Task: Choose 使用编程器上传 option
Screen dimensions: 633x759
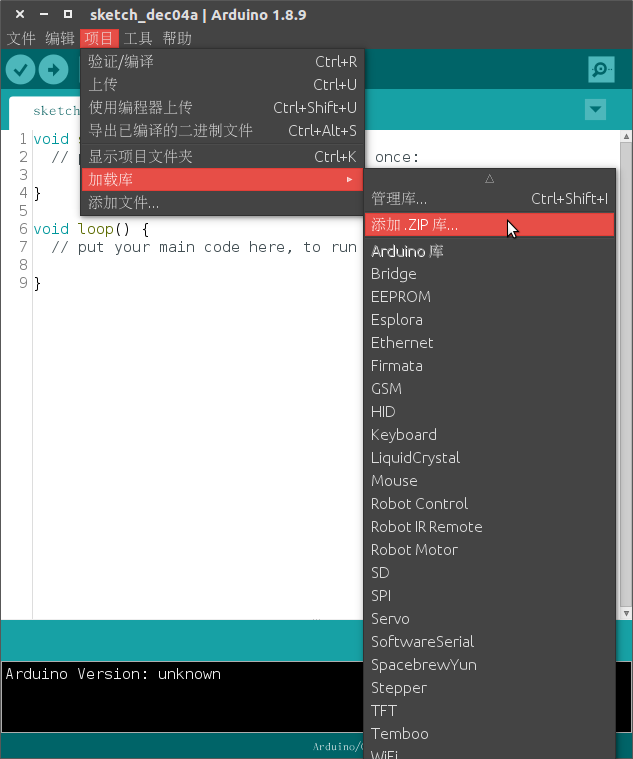Action: click(222, 107)
